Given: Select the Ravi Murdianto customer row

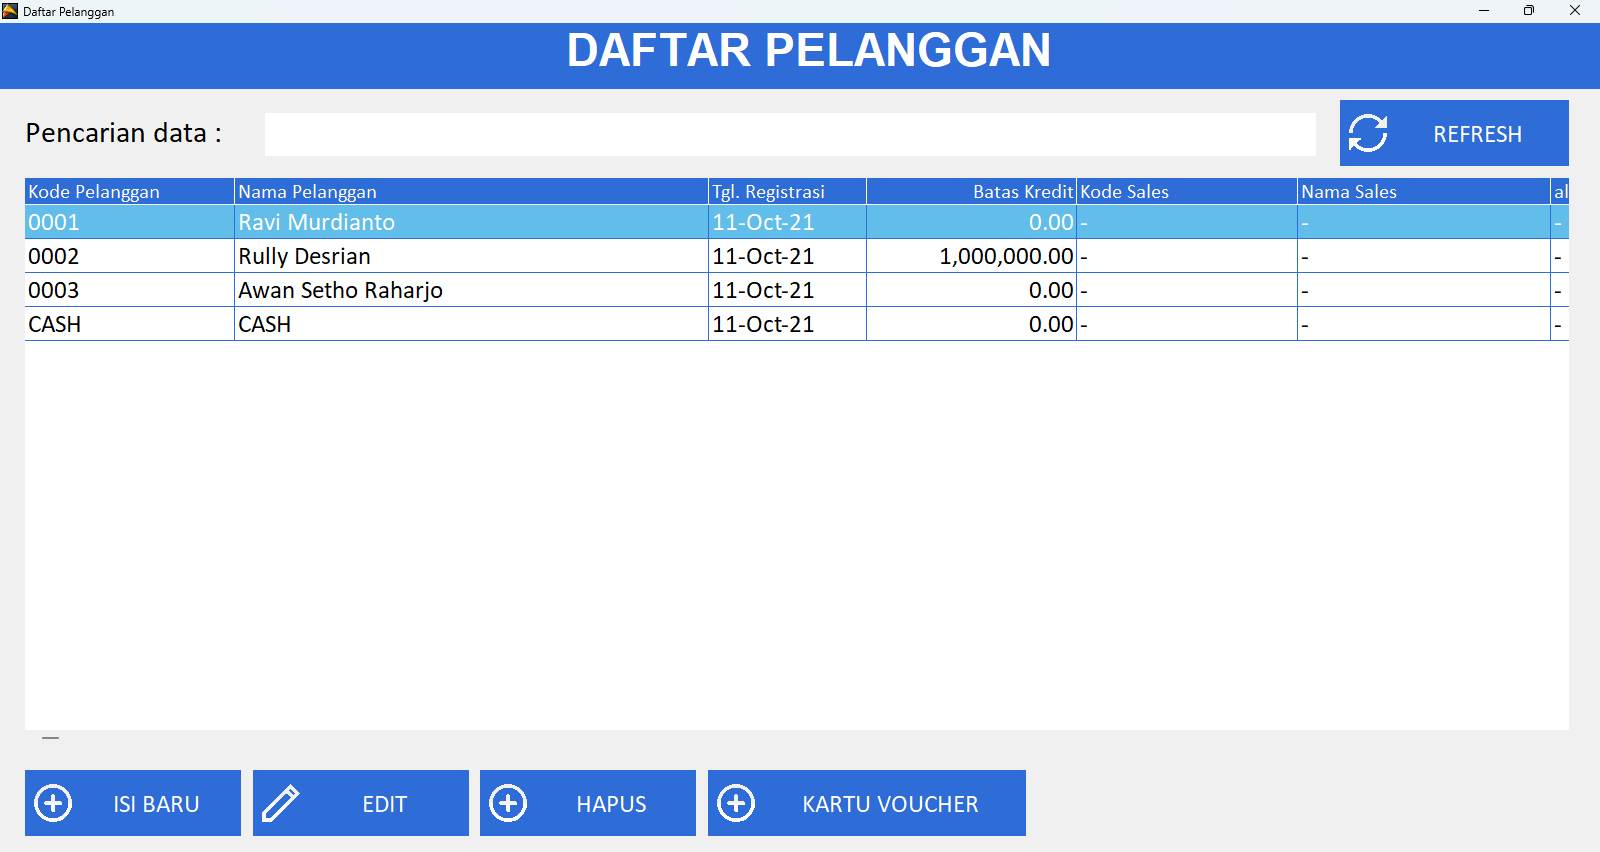Looking at the screenshot, I should click(x=316, y=222).
